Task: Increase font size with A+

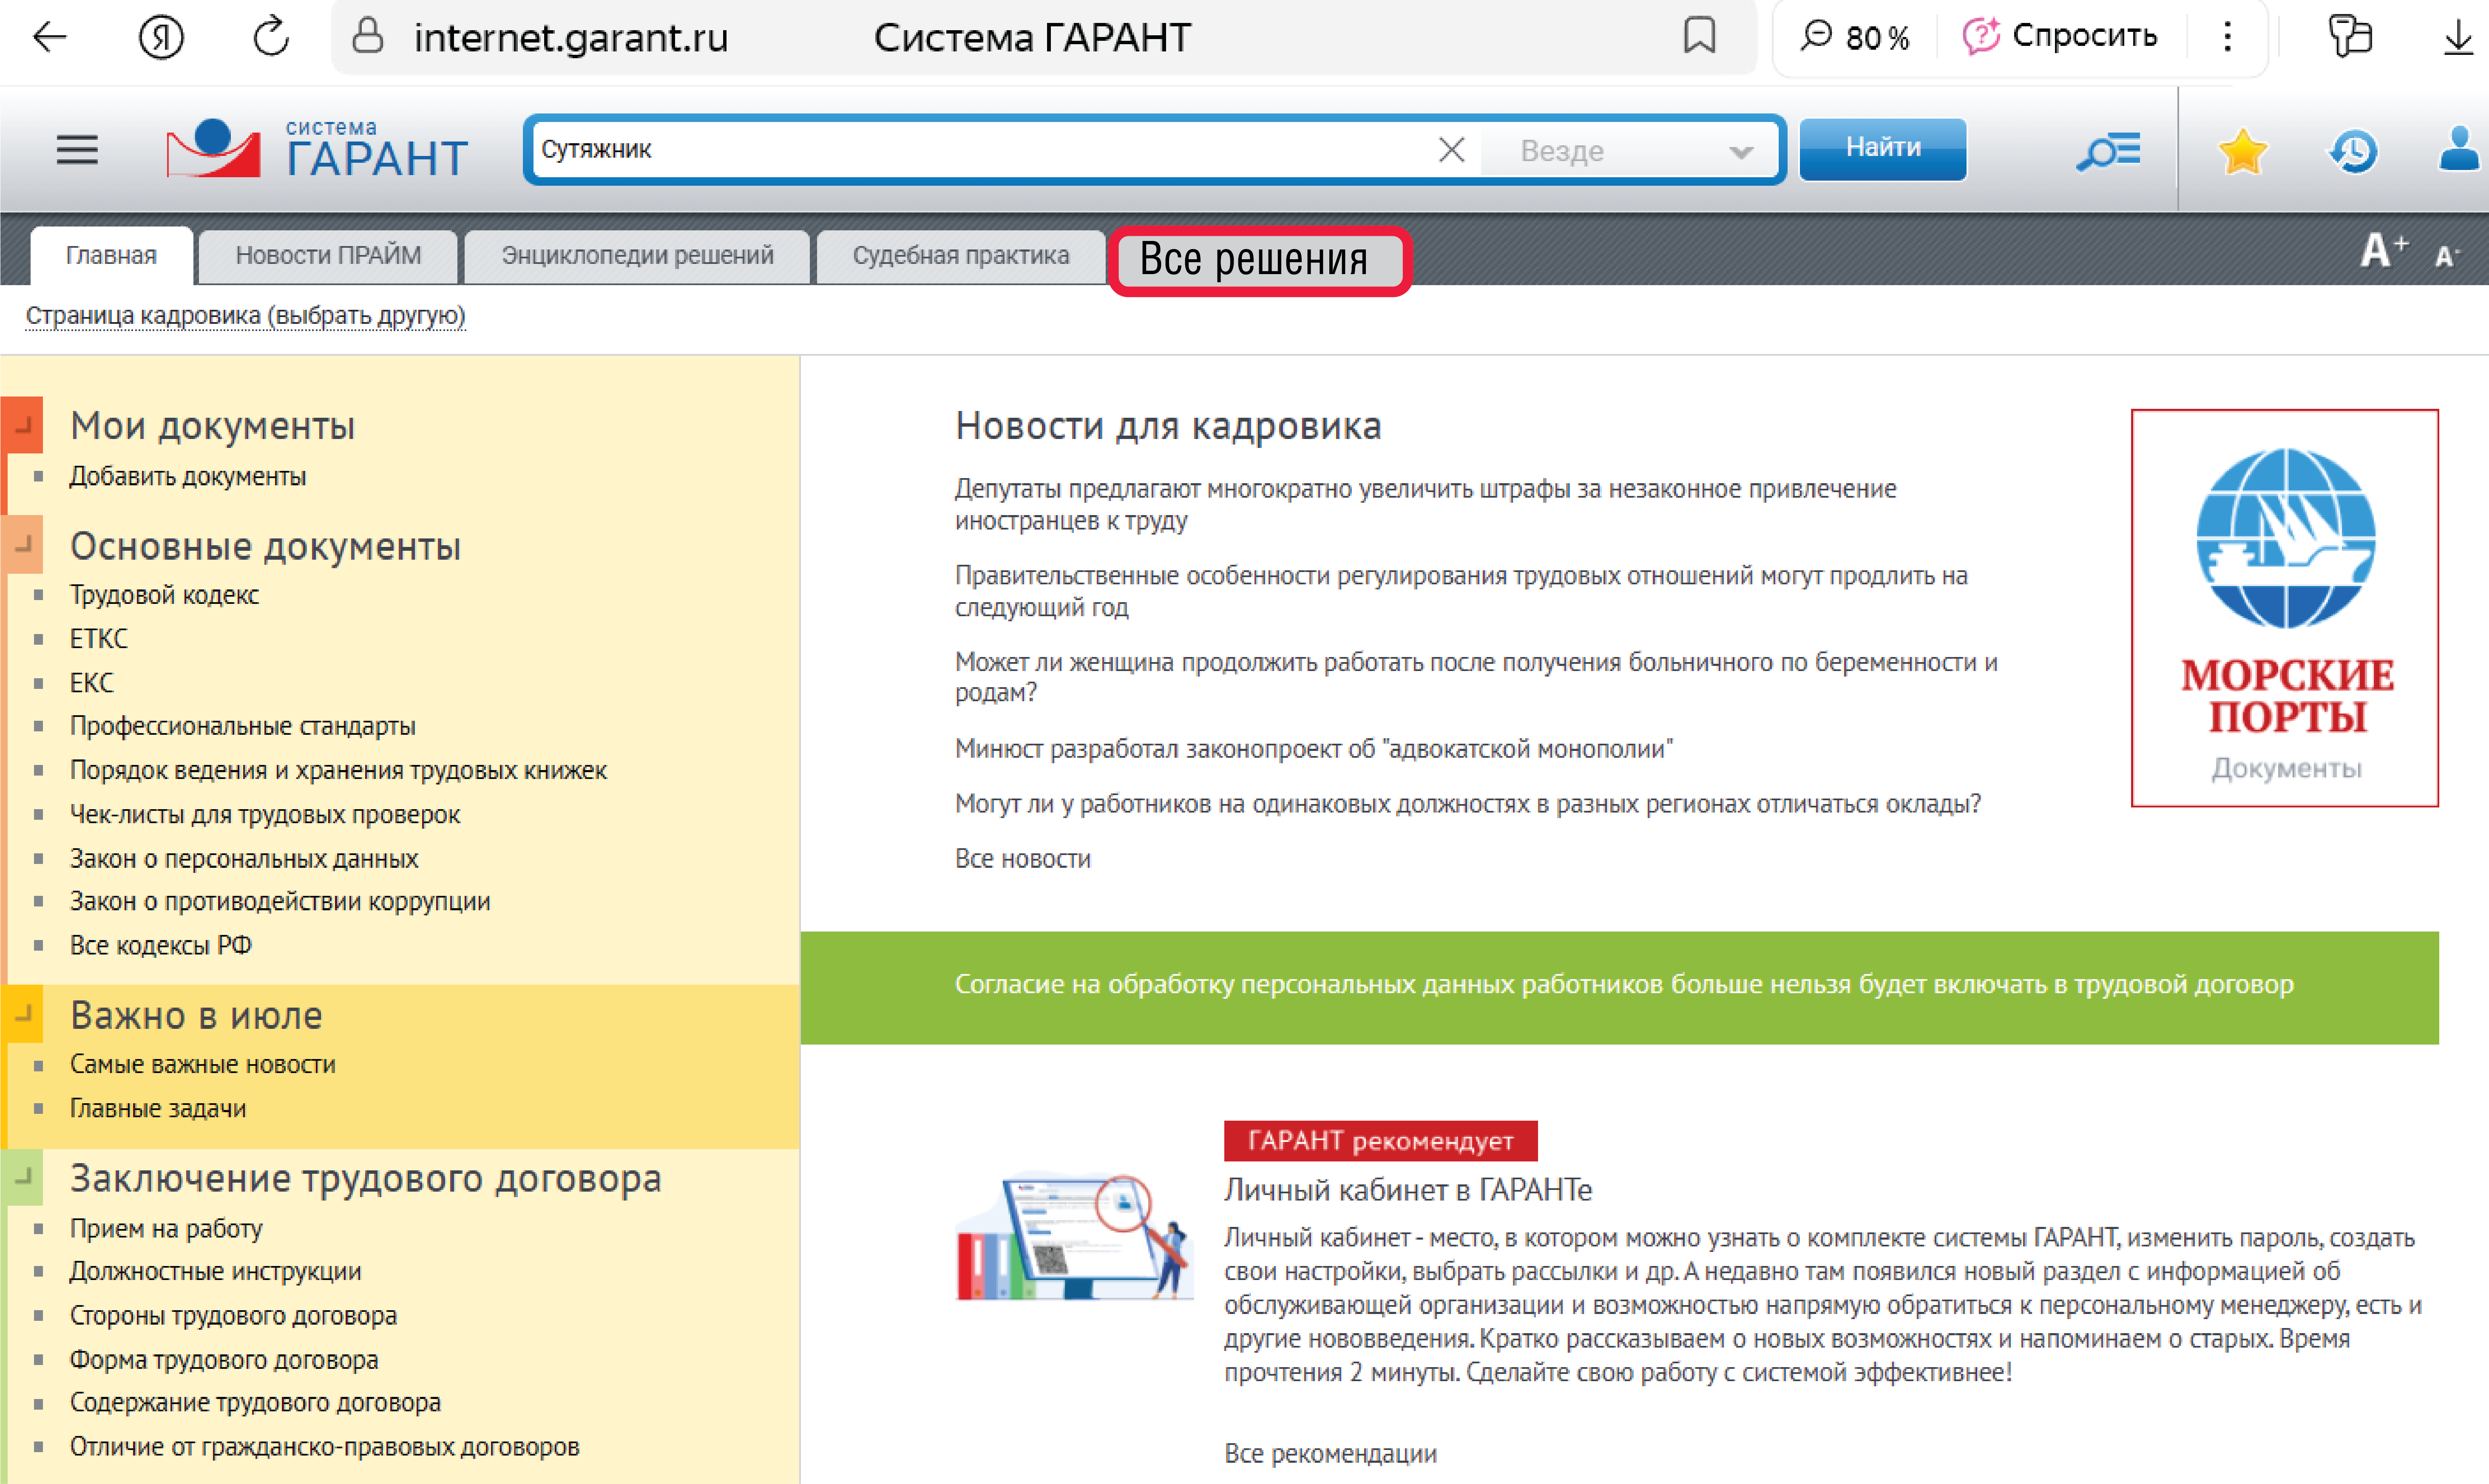Action: pos(2384,250)
